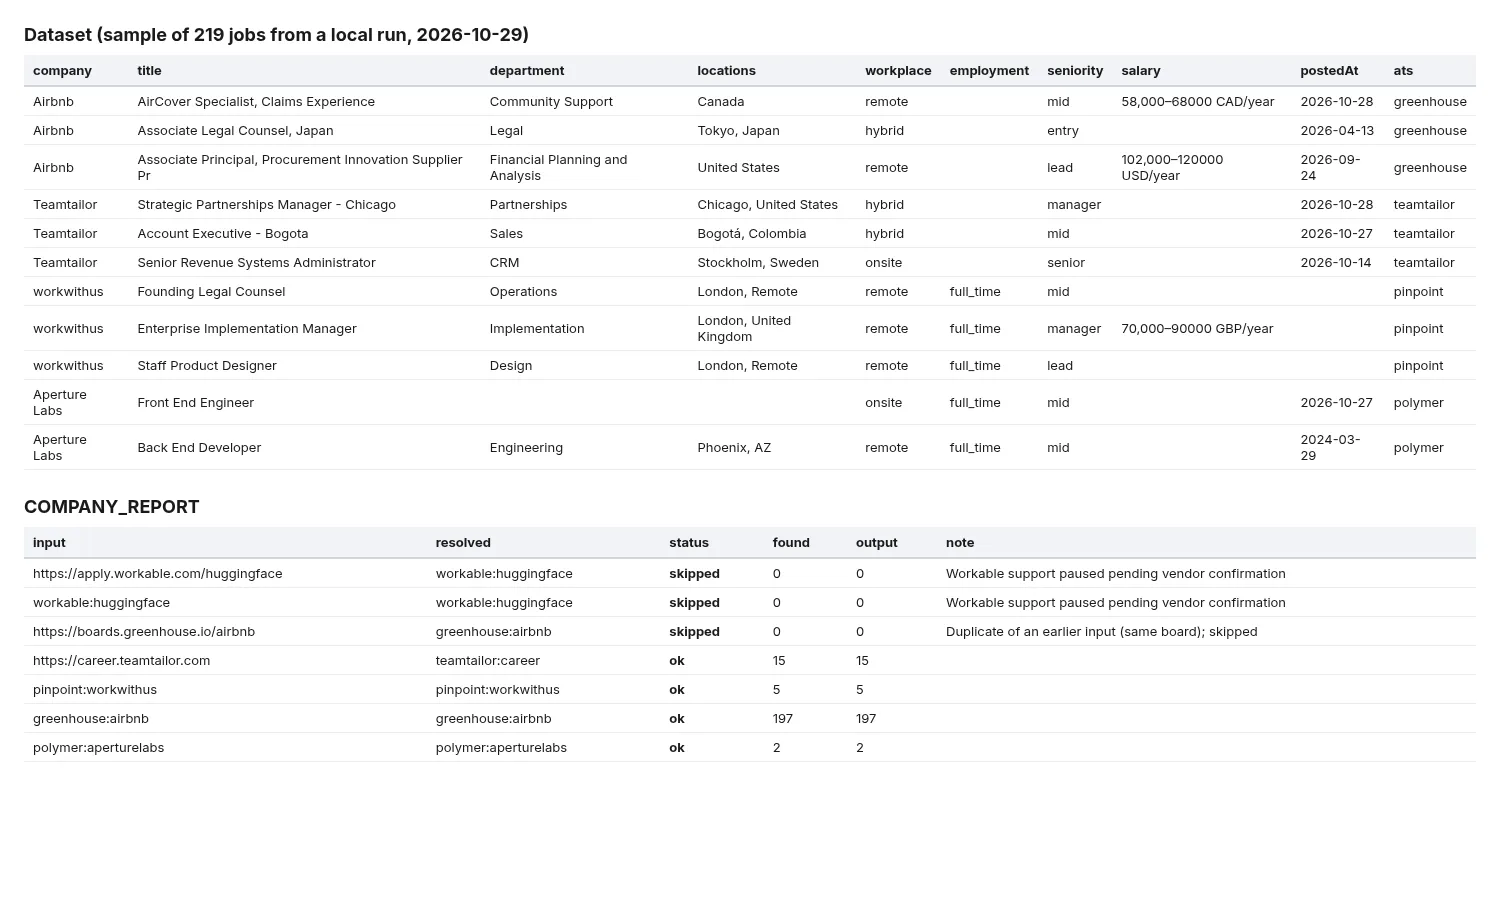Click the 'CRM' department cell
Viewport: 1500px width, 900px height.
click(504, 263)
